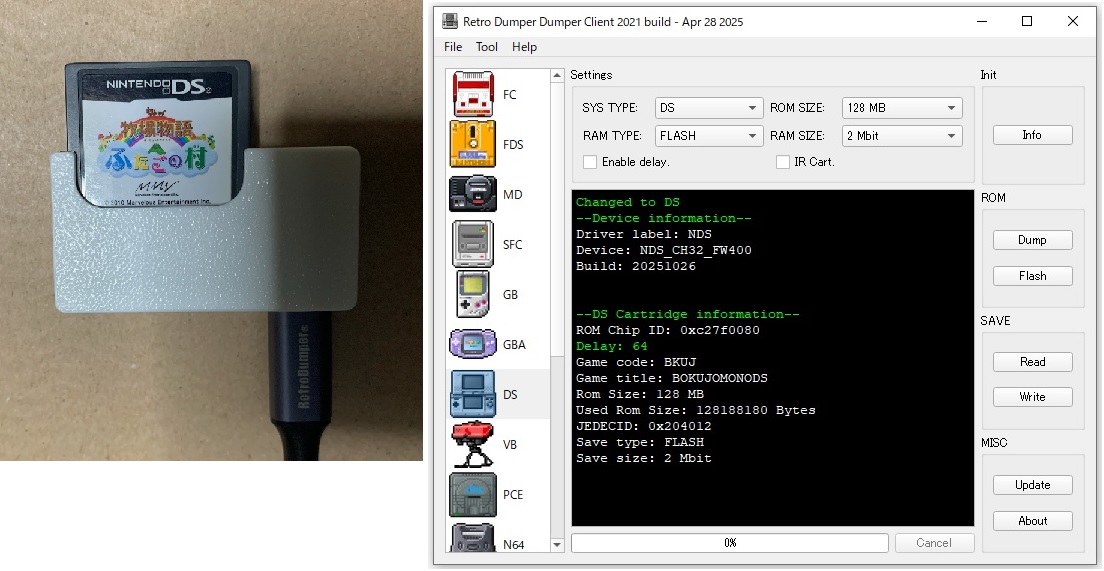1104x571 pixels.
Task: Click the log line 'JEDECID: 0x204012'
Action: 644,426
